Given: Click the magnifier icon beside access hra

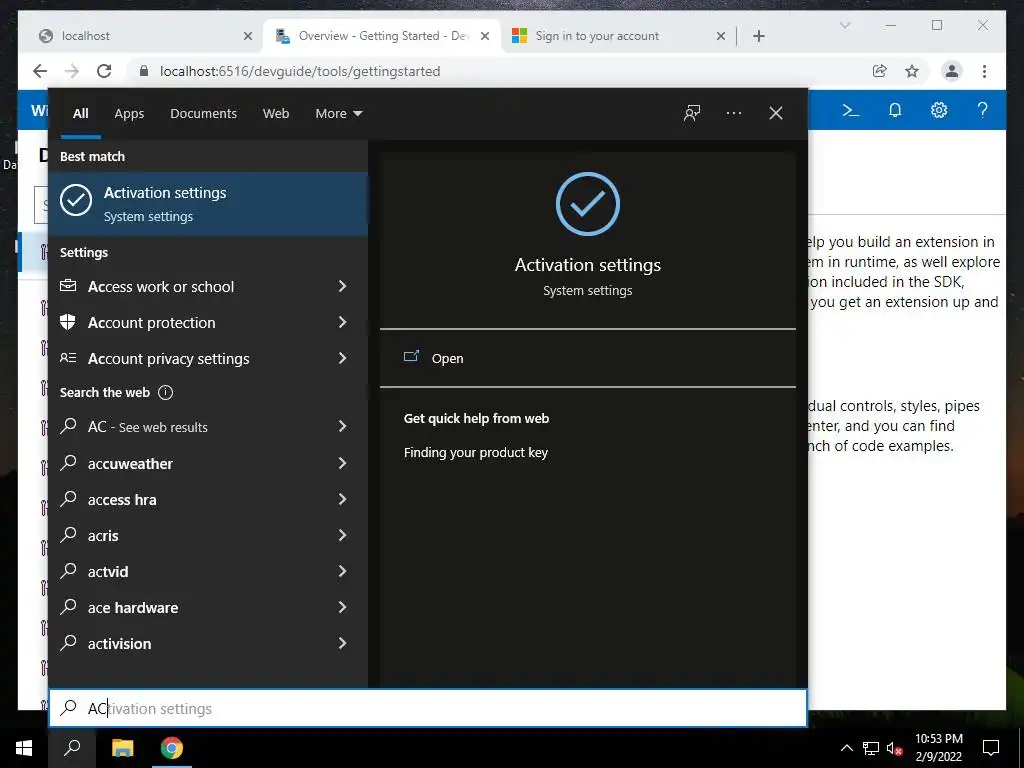Looking at the screenshot, I should coord(68,499).
